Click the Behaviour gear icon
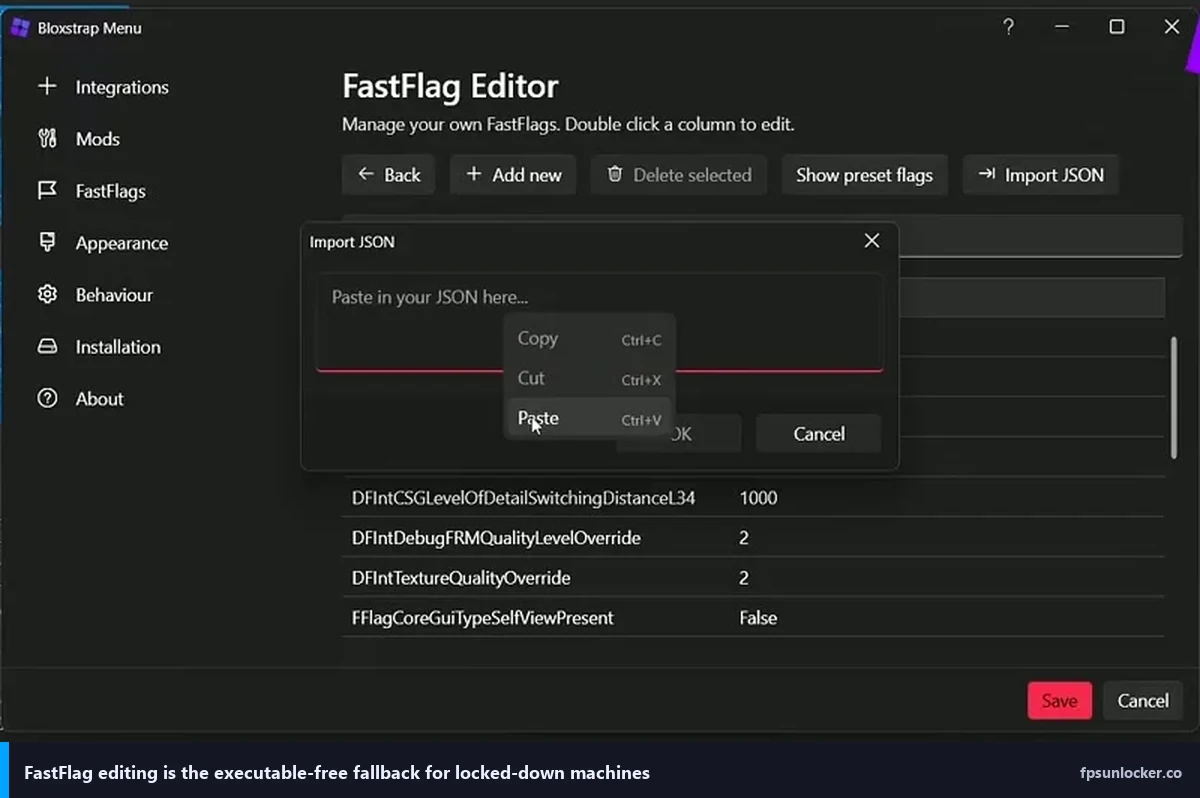The image size is (1200, 798). tap(47, 295)
